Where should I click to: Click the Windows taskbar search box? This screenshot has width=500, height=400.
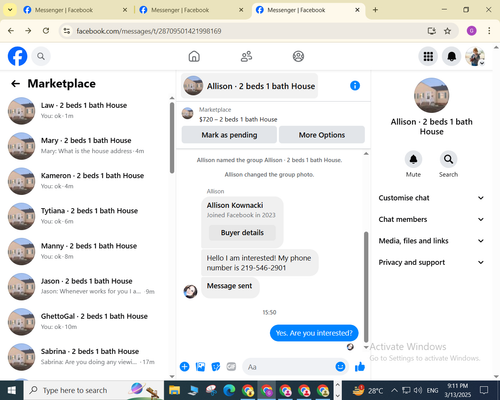(x=94, y=390)
